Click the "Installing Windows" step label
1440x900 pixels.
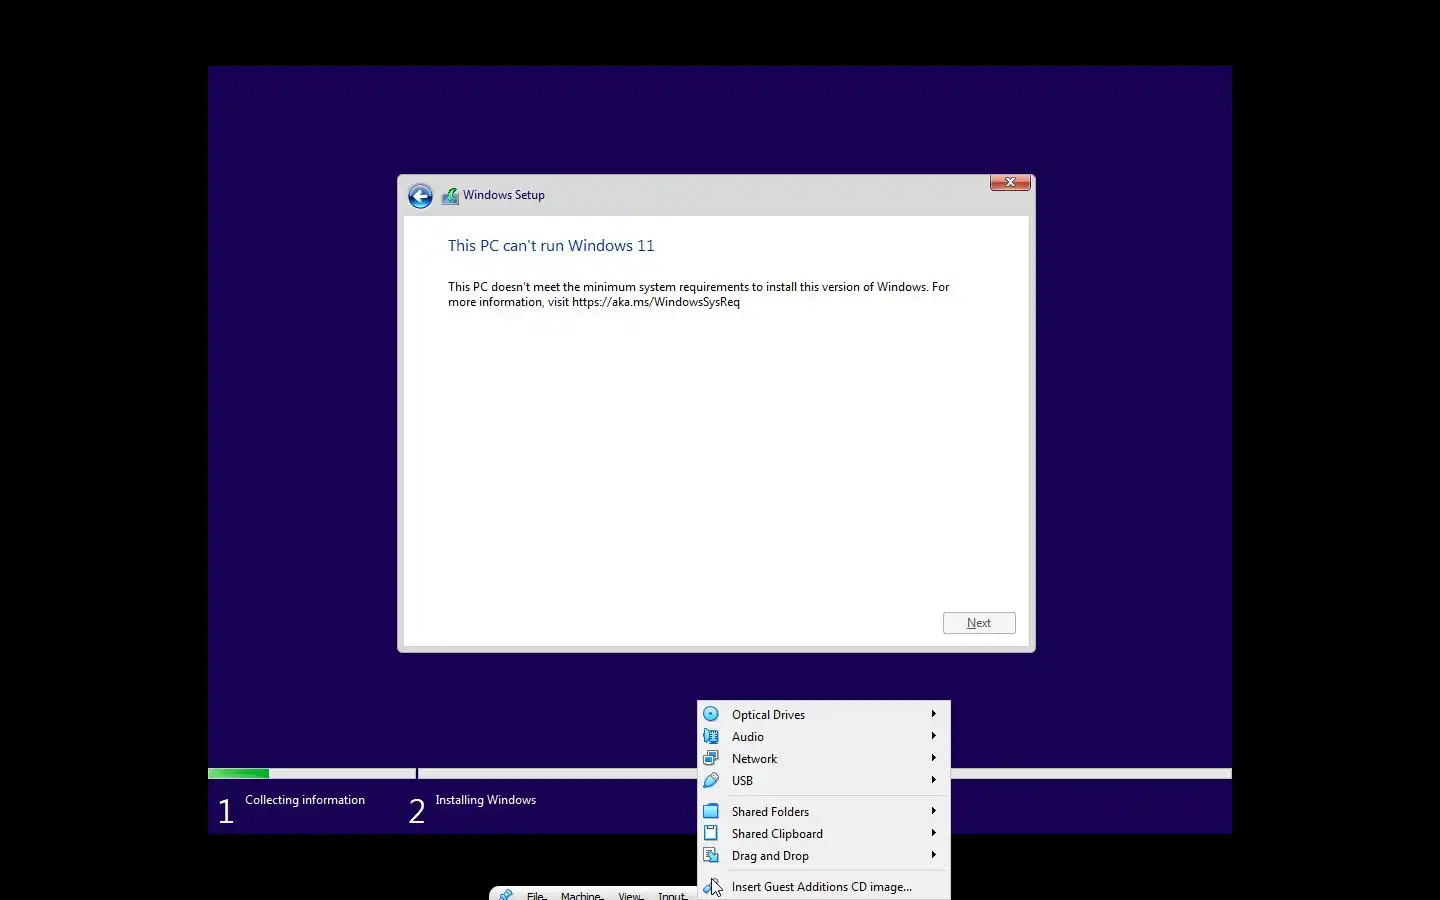click(x=485, y=800)
